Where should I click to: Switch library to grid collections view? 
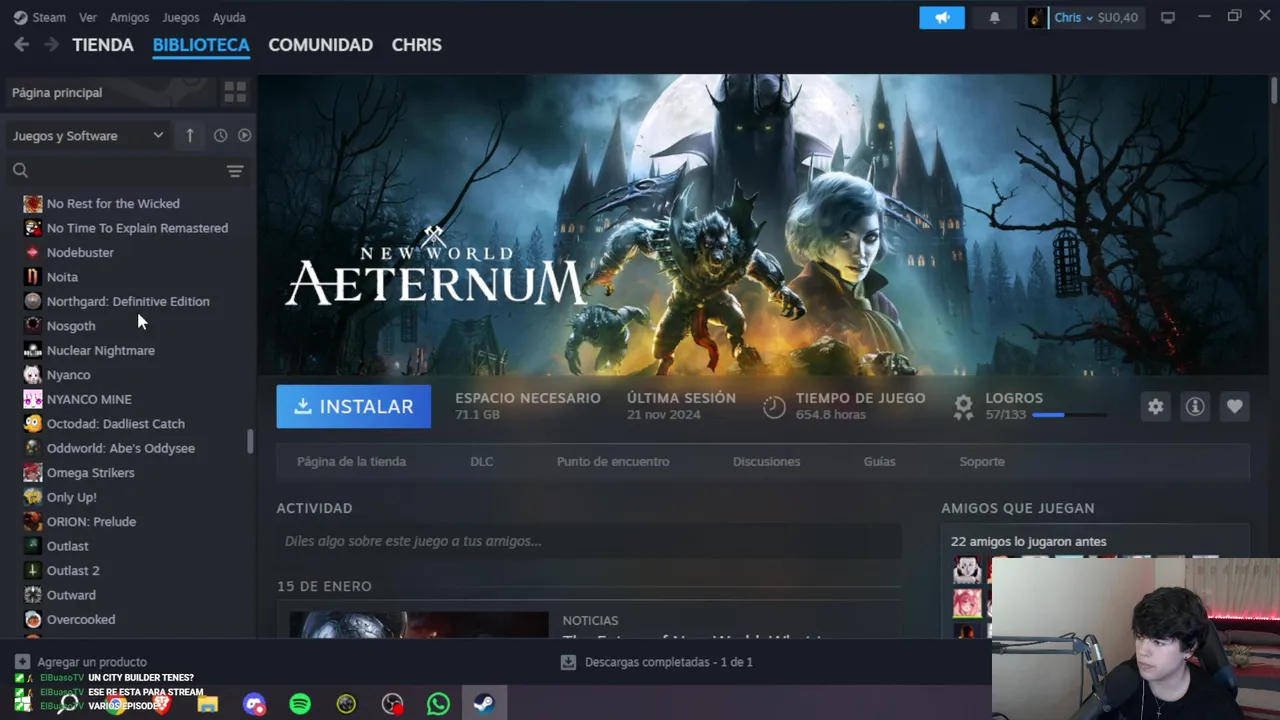[x=235, y=92]
